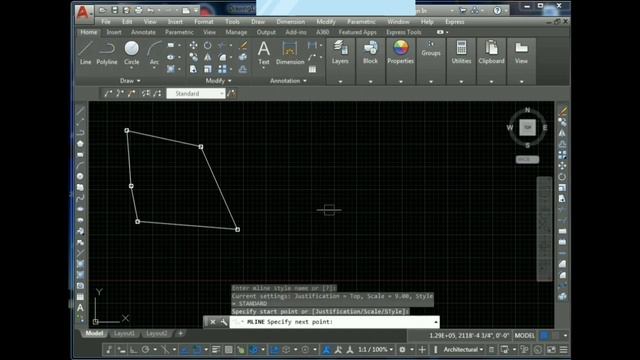This screenshot has height=360, width=640.
Task: Expand the Annotation panel flyout
Action: click(x=288, y=81)
